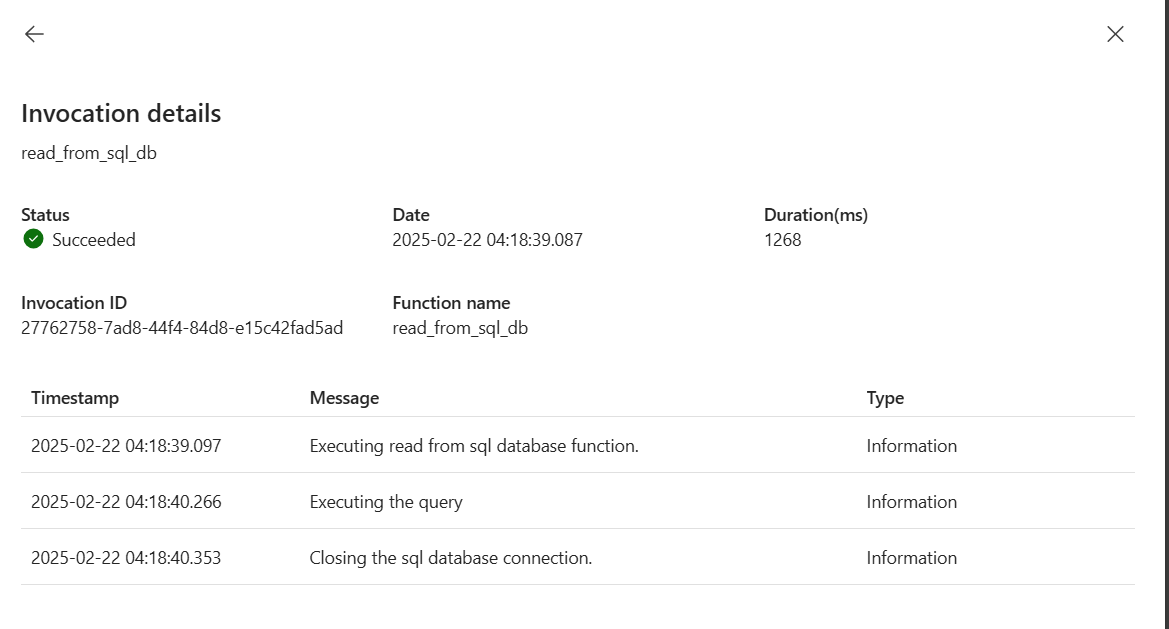Image resolution: width=1169 pixels, height=629 pixels.
Task: Click Information type in first log row
Action: coord(911,446)
